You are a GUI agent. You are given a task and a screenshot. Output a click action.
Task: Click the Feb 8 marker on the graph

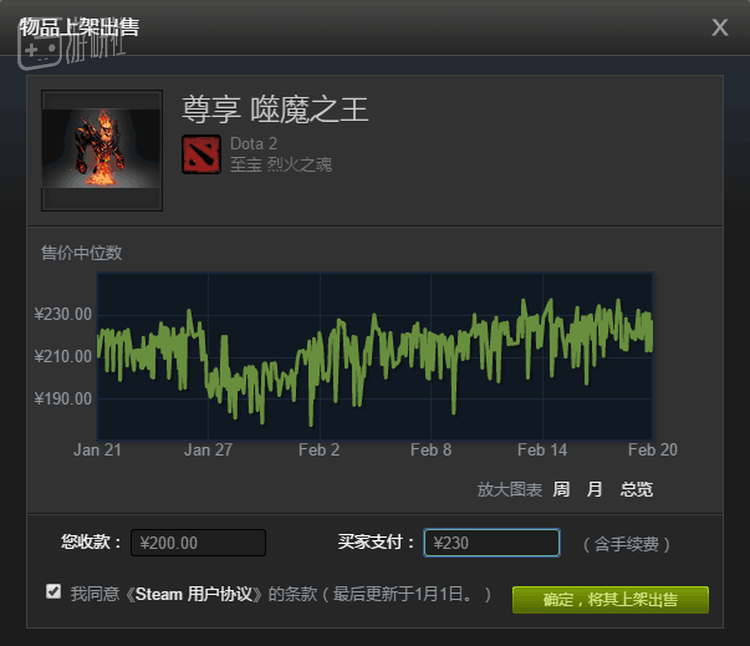click(430, 449)
